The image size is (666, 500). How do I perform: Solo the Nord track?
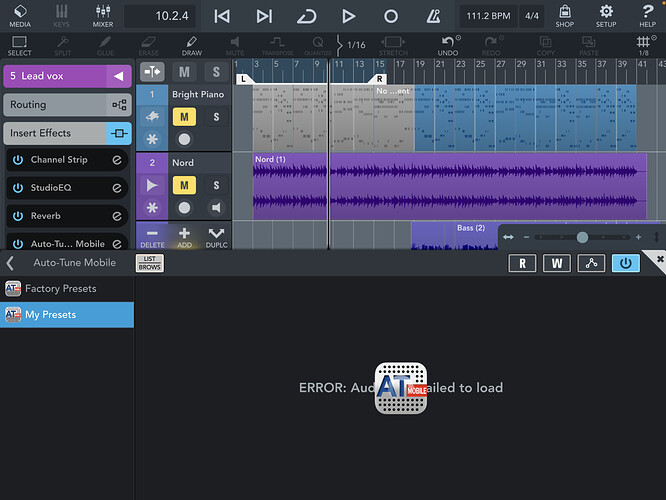coord(216,185)
